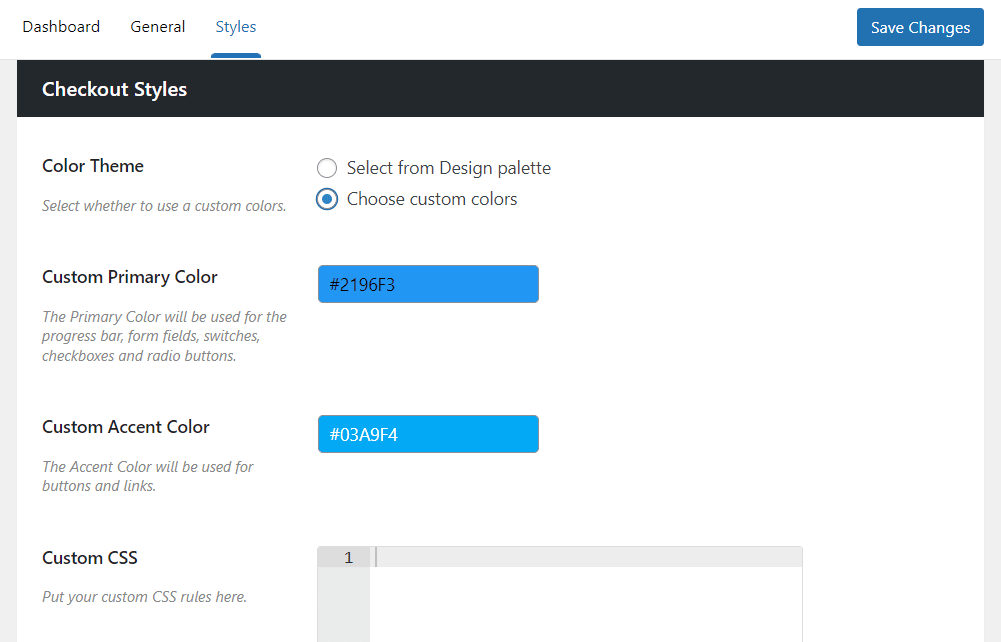
Task: Select the active Styles tab
Action: point(235,27)
